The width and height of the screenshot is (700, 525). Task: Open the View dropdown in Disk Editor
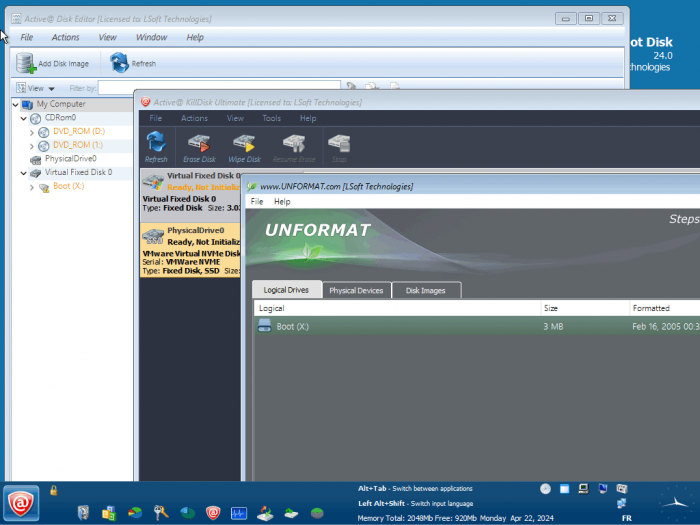[x=36, y=88]
